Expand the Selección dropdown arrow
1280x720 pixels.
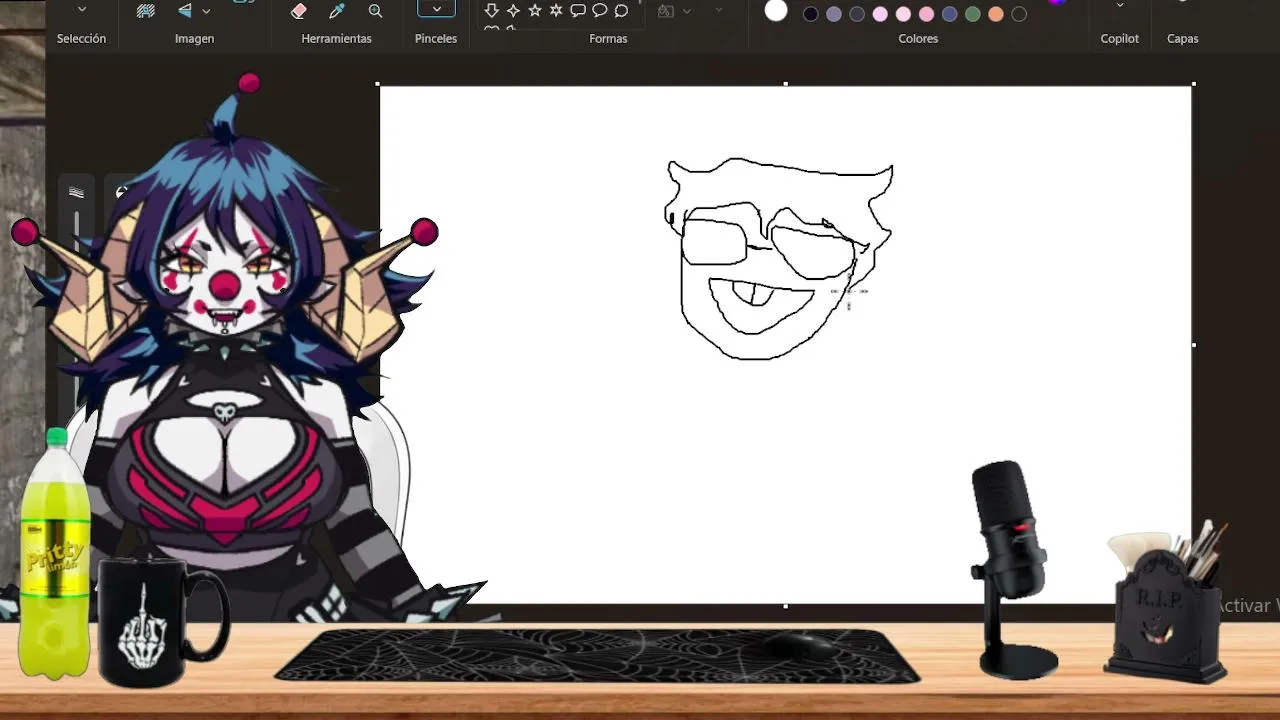(82, 10)
